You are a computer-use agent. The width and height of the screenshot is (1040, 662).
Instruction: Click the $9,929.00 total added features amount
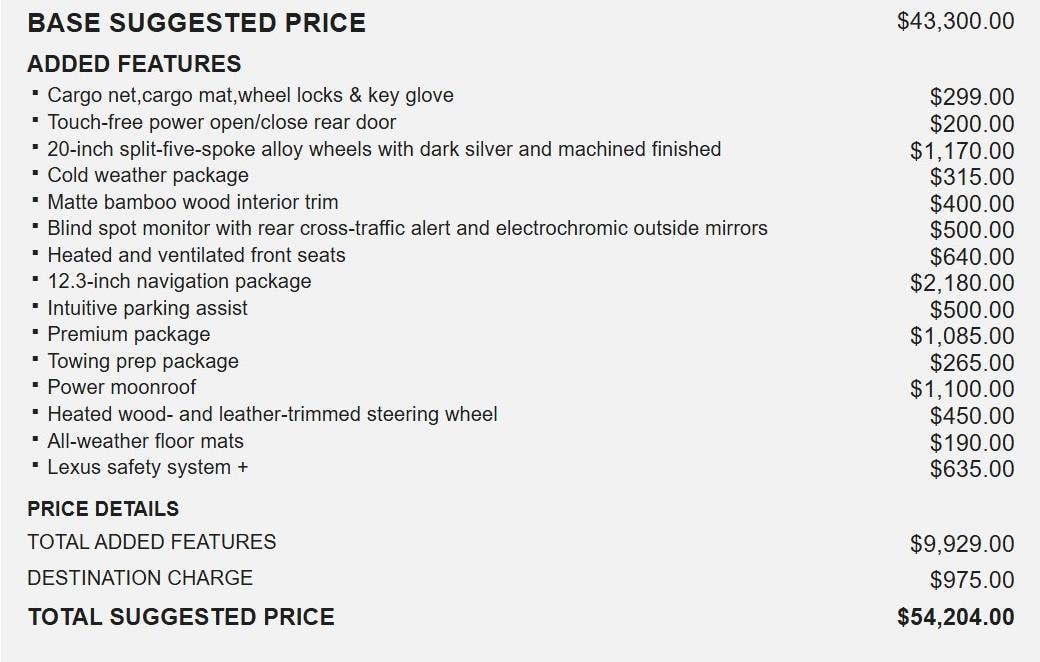[x=962, y=544]
